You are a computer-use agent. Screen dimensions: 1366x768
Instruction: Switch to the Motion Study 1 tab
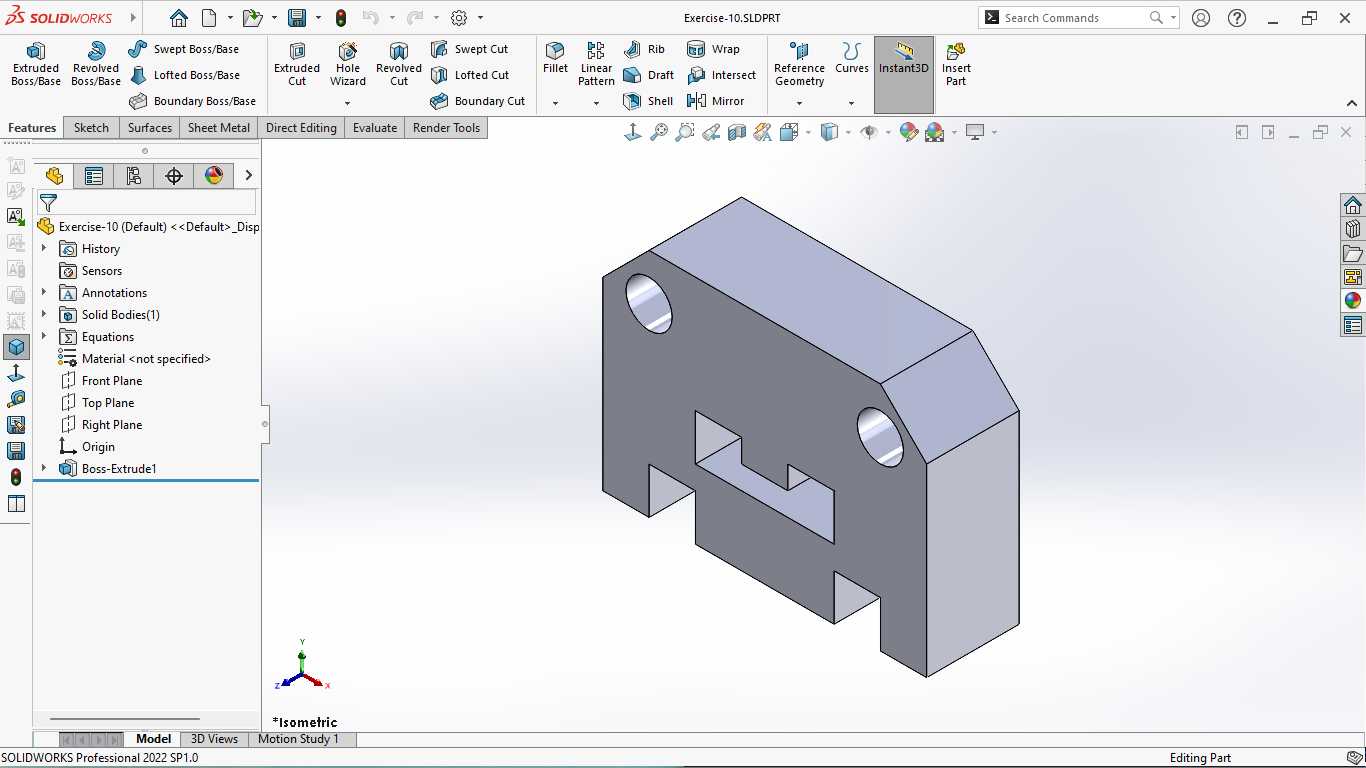(x=299, y=739)
